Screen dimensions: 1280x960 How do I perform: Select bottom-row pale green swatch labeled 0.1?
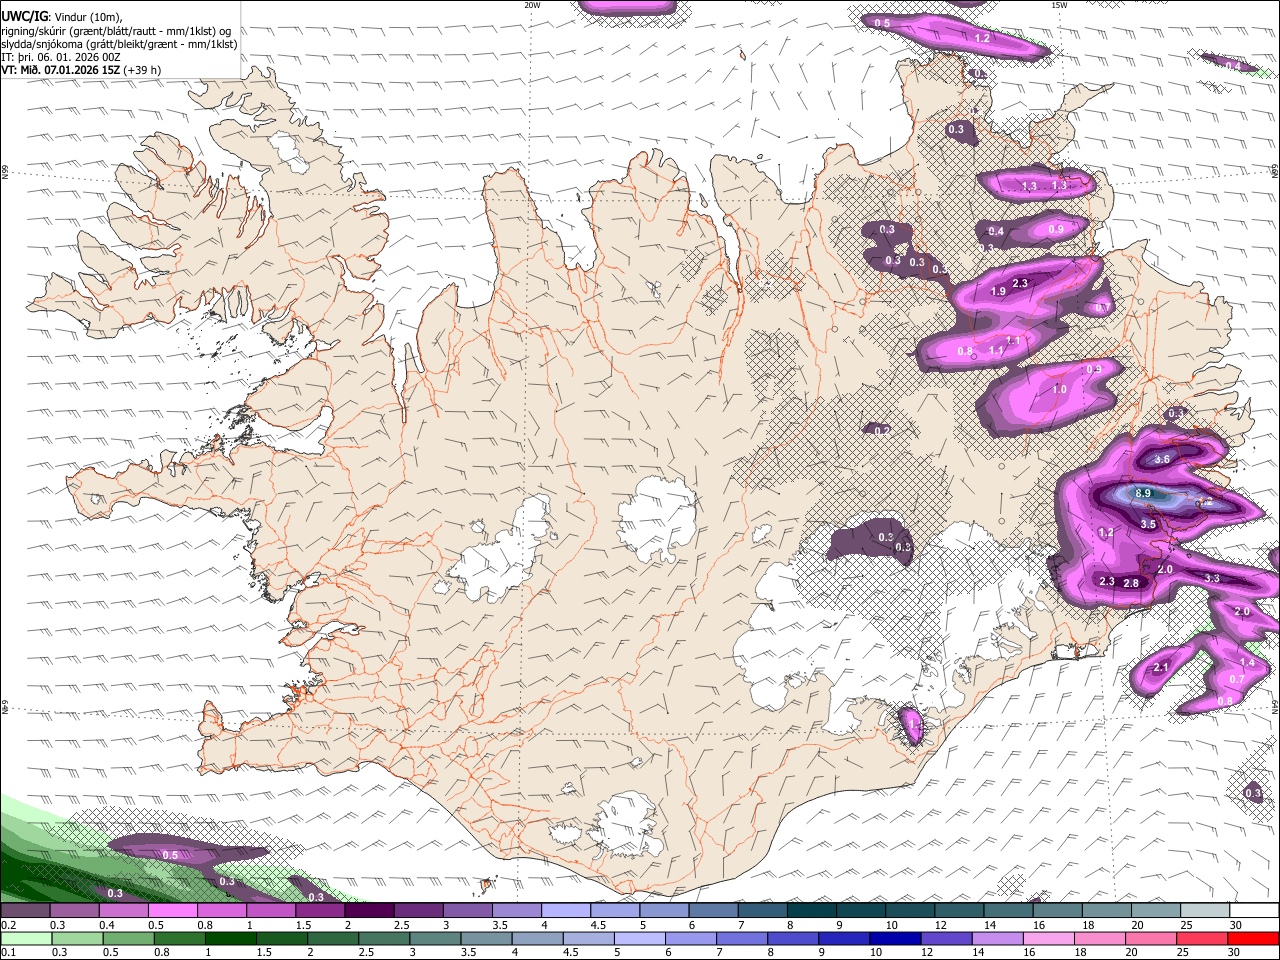(26, 938)
